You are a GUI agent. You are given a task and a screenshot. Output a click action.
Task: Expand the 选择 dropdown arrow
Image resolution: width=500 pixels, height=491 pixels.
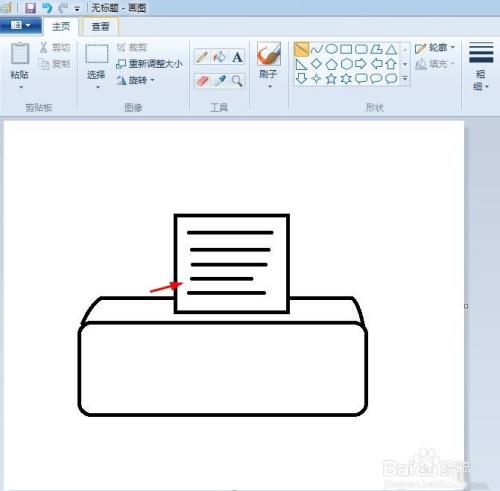[98, 87]
